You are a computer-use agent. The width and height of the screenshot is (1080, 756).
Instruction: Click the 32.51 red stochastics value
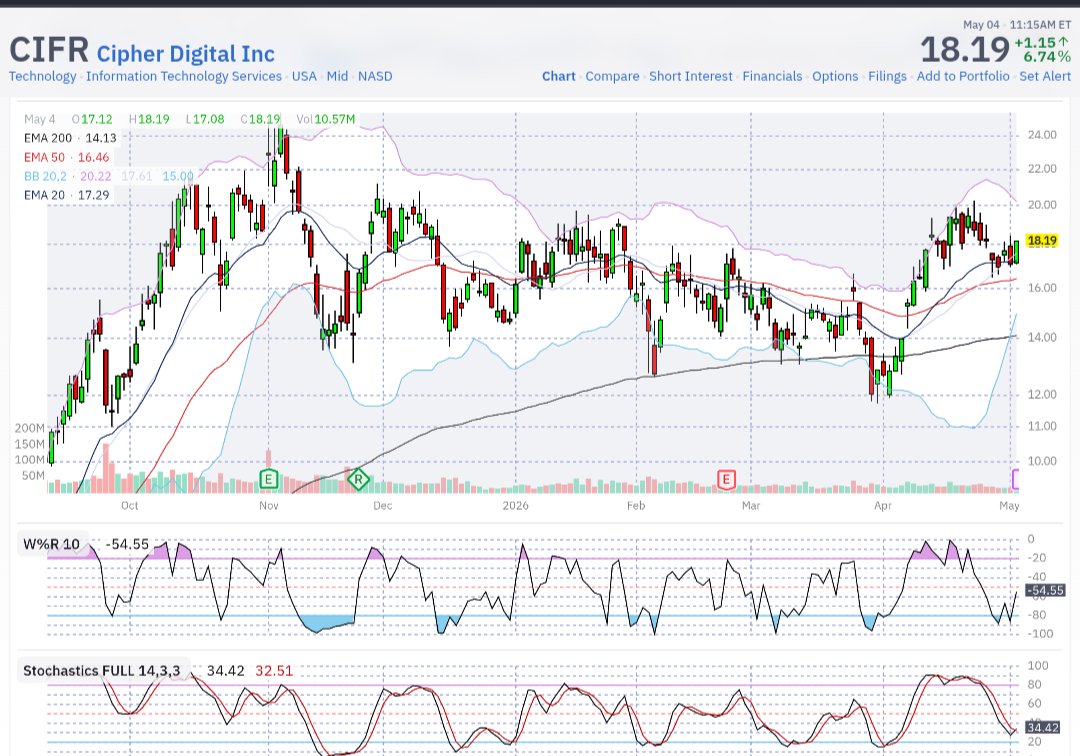(x=274, y=671)
